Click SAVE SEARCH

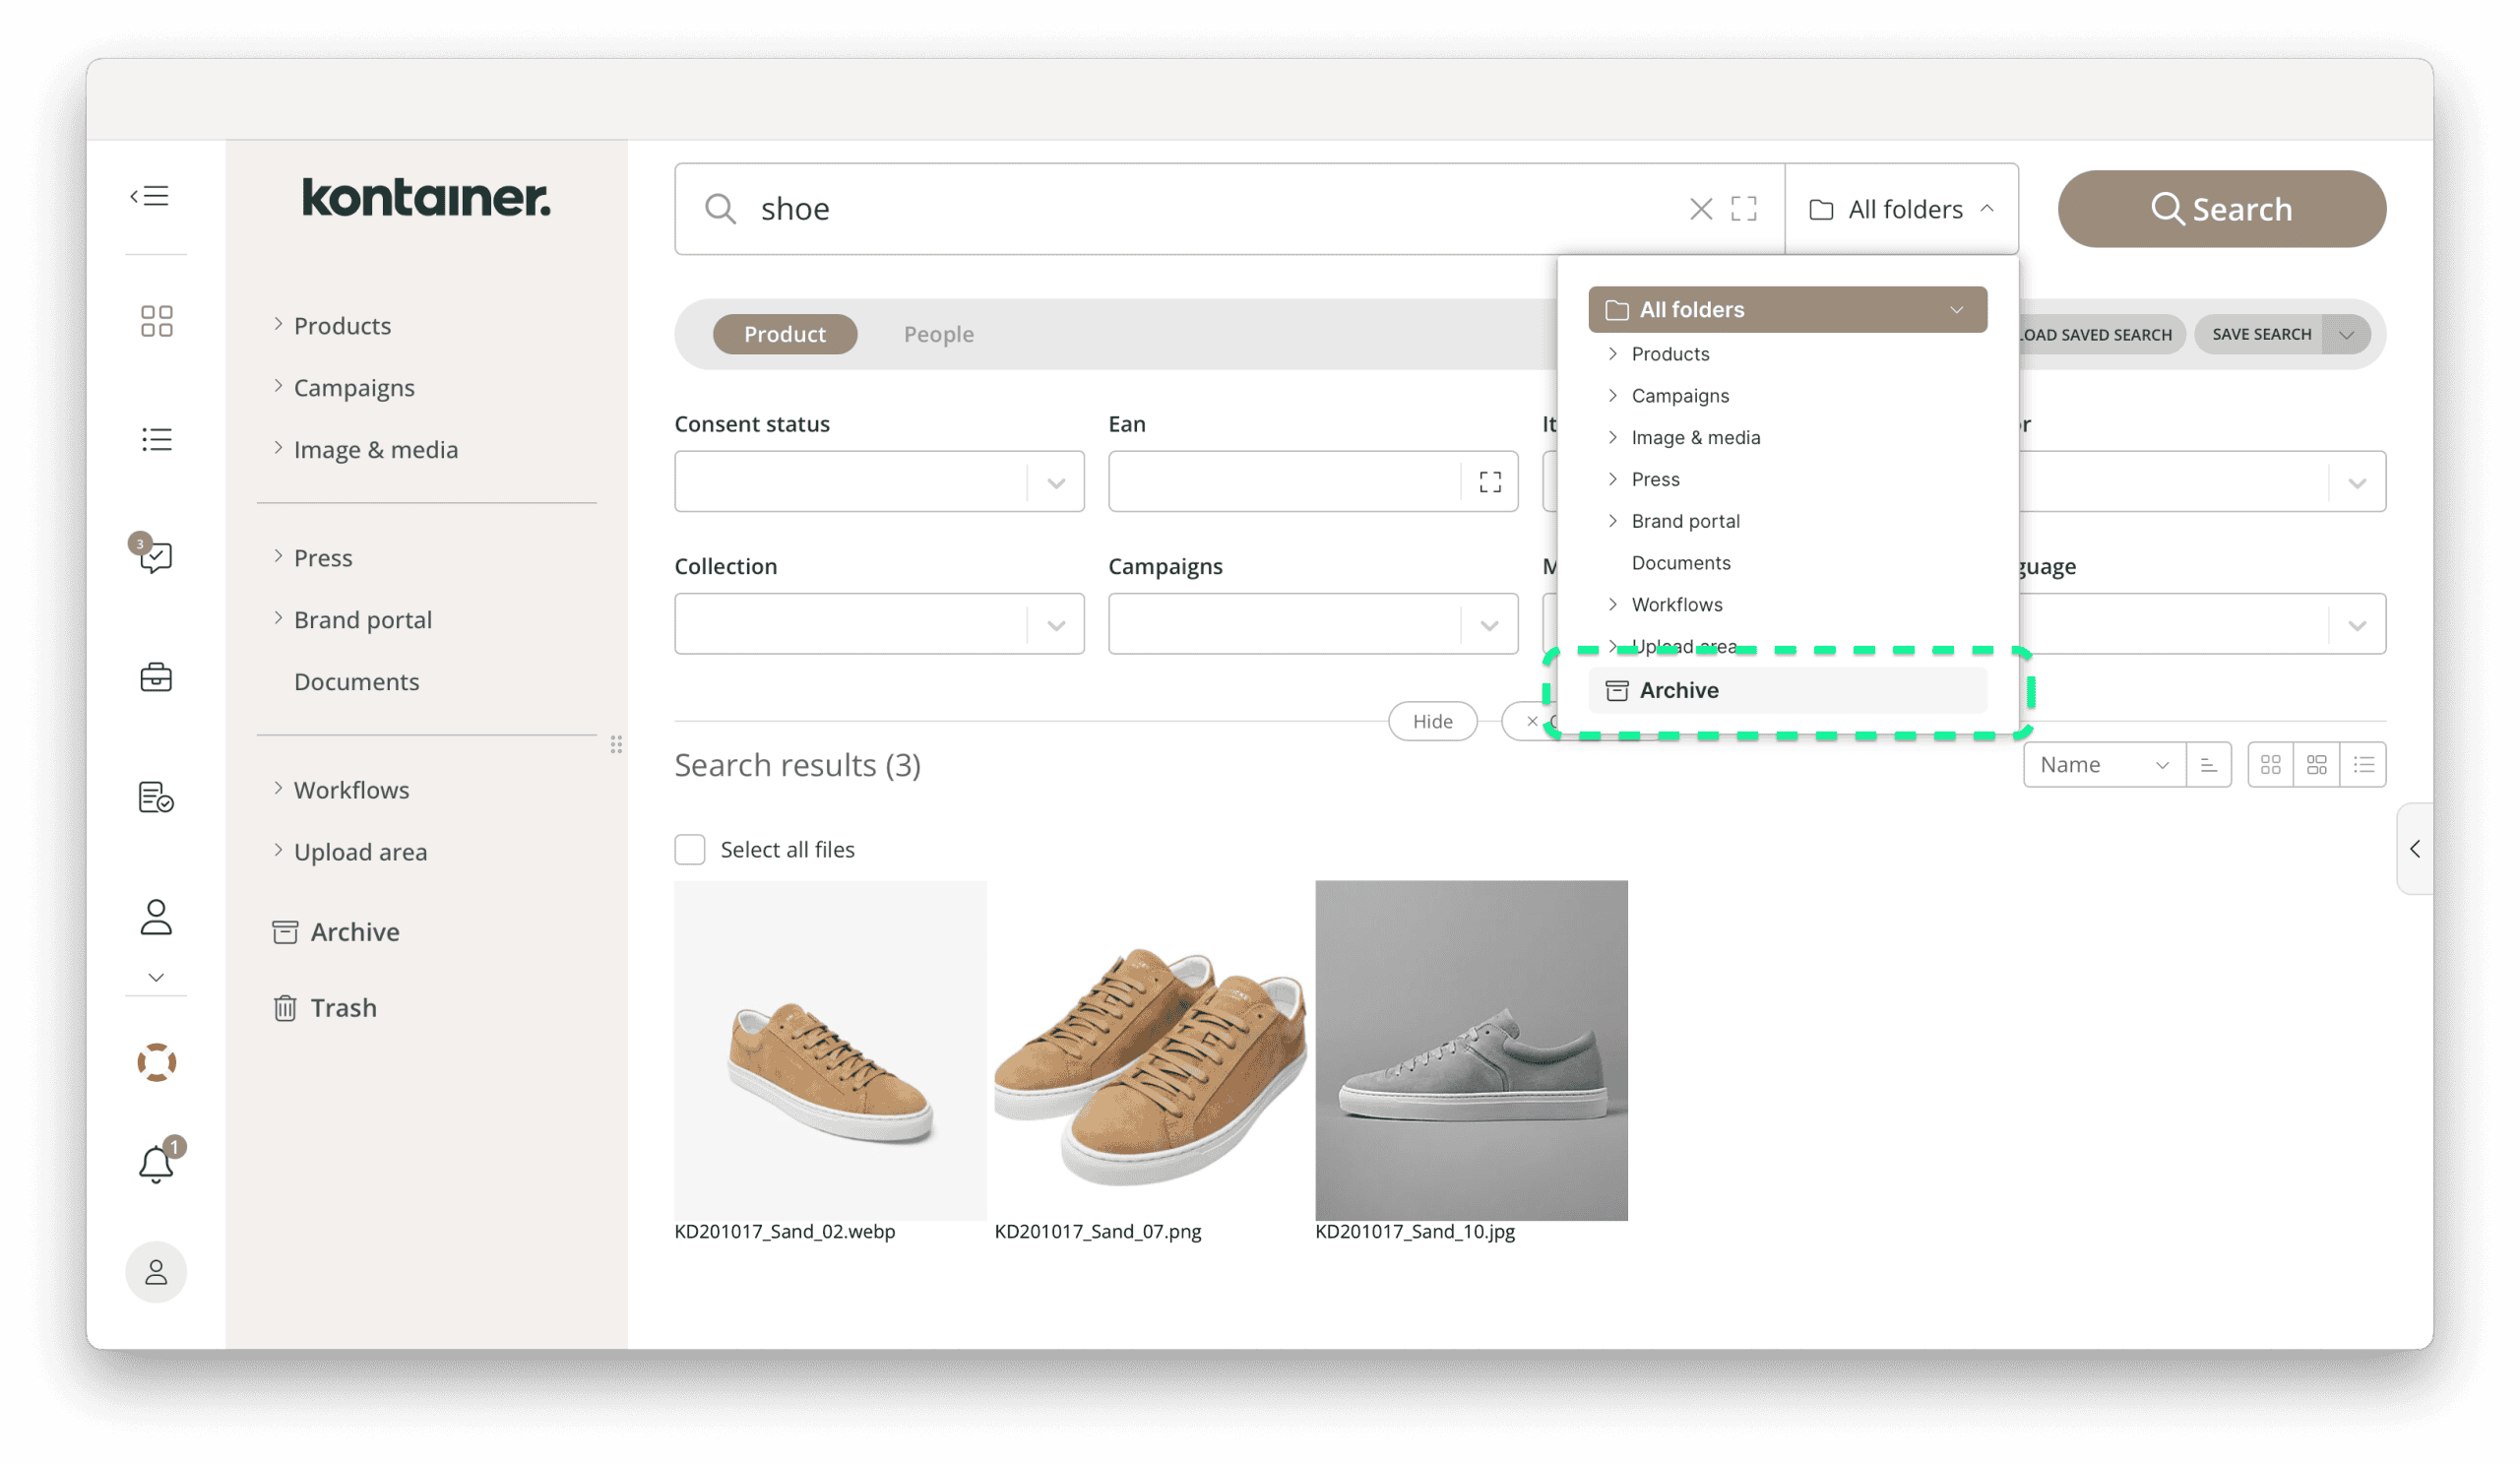coord(2262,334)
